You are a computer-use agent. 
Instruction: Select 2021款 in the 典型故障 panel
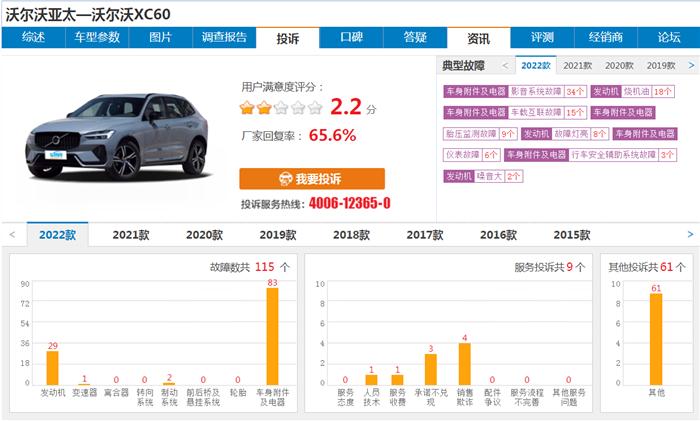577,66
